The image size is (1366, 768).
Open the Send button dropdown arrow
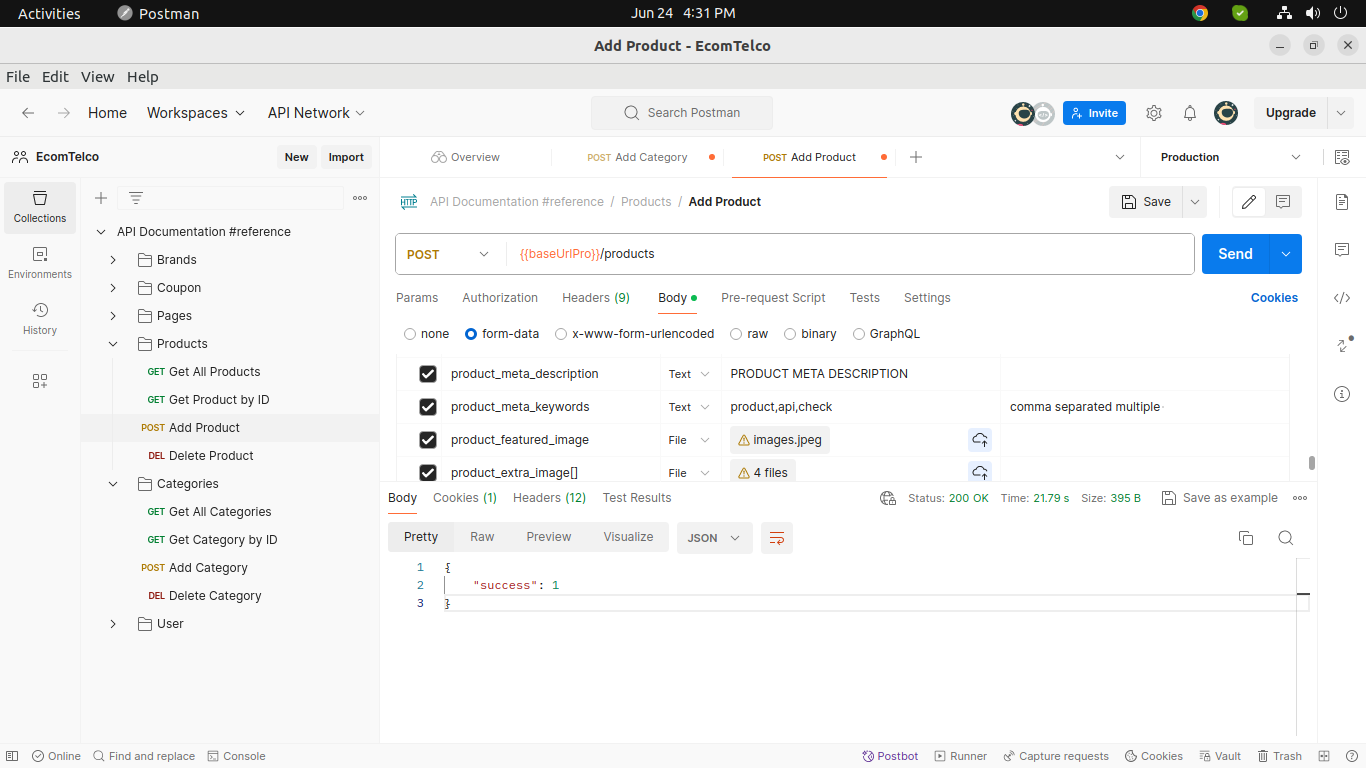click(1286, 254)
